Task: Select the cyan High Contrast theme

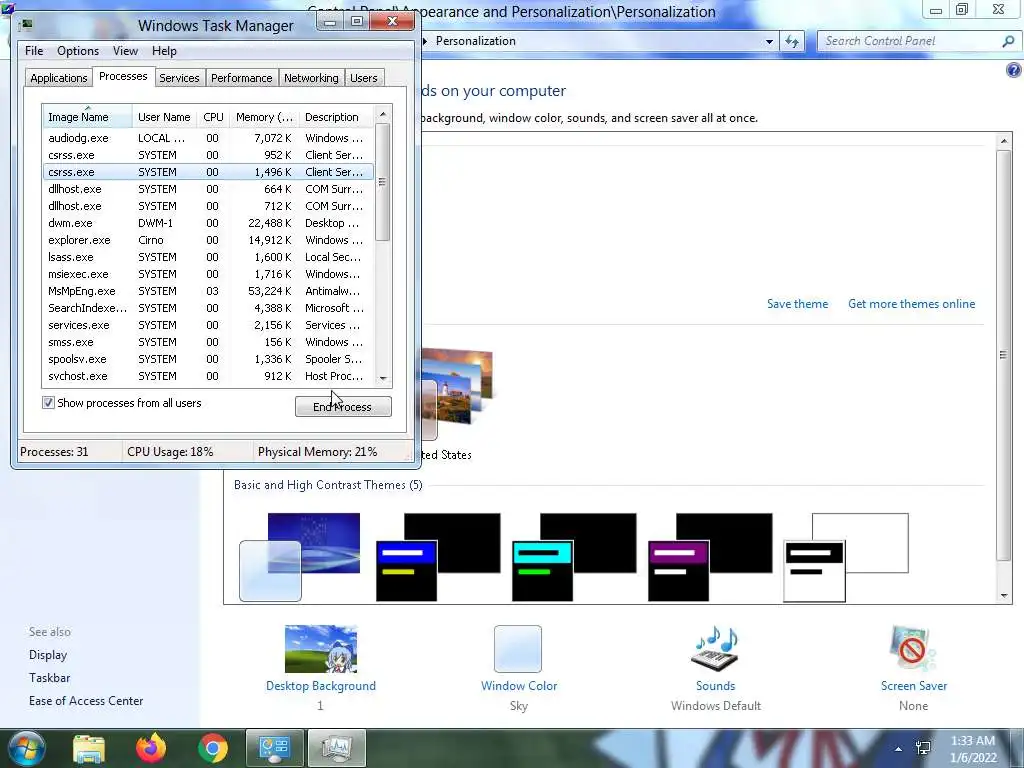Action: coord(574,557)
